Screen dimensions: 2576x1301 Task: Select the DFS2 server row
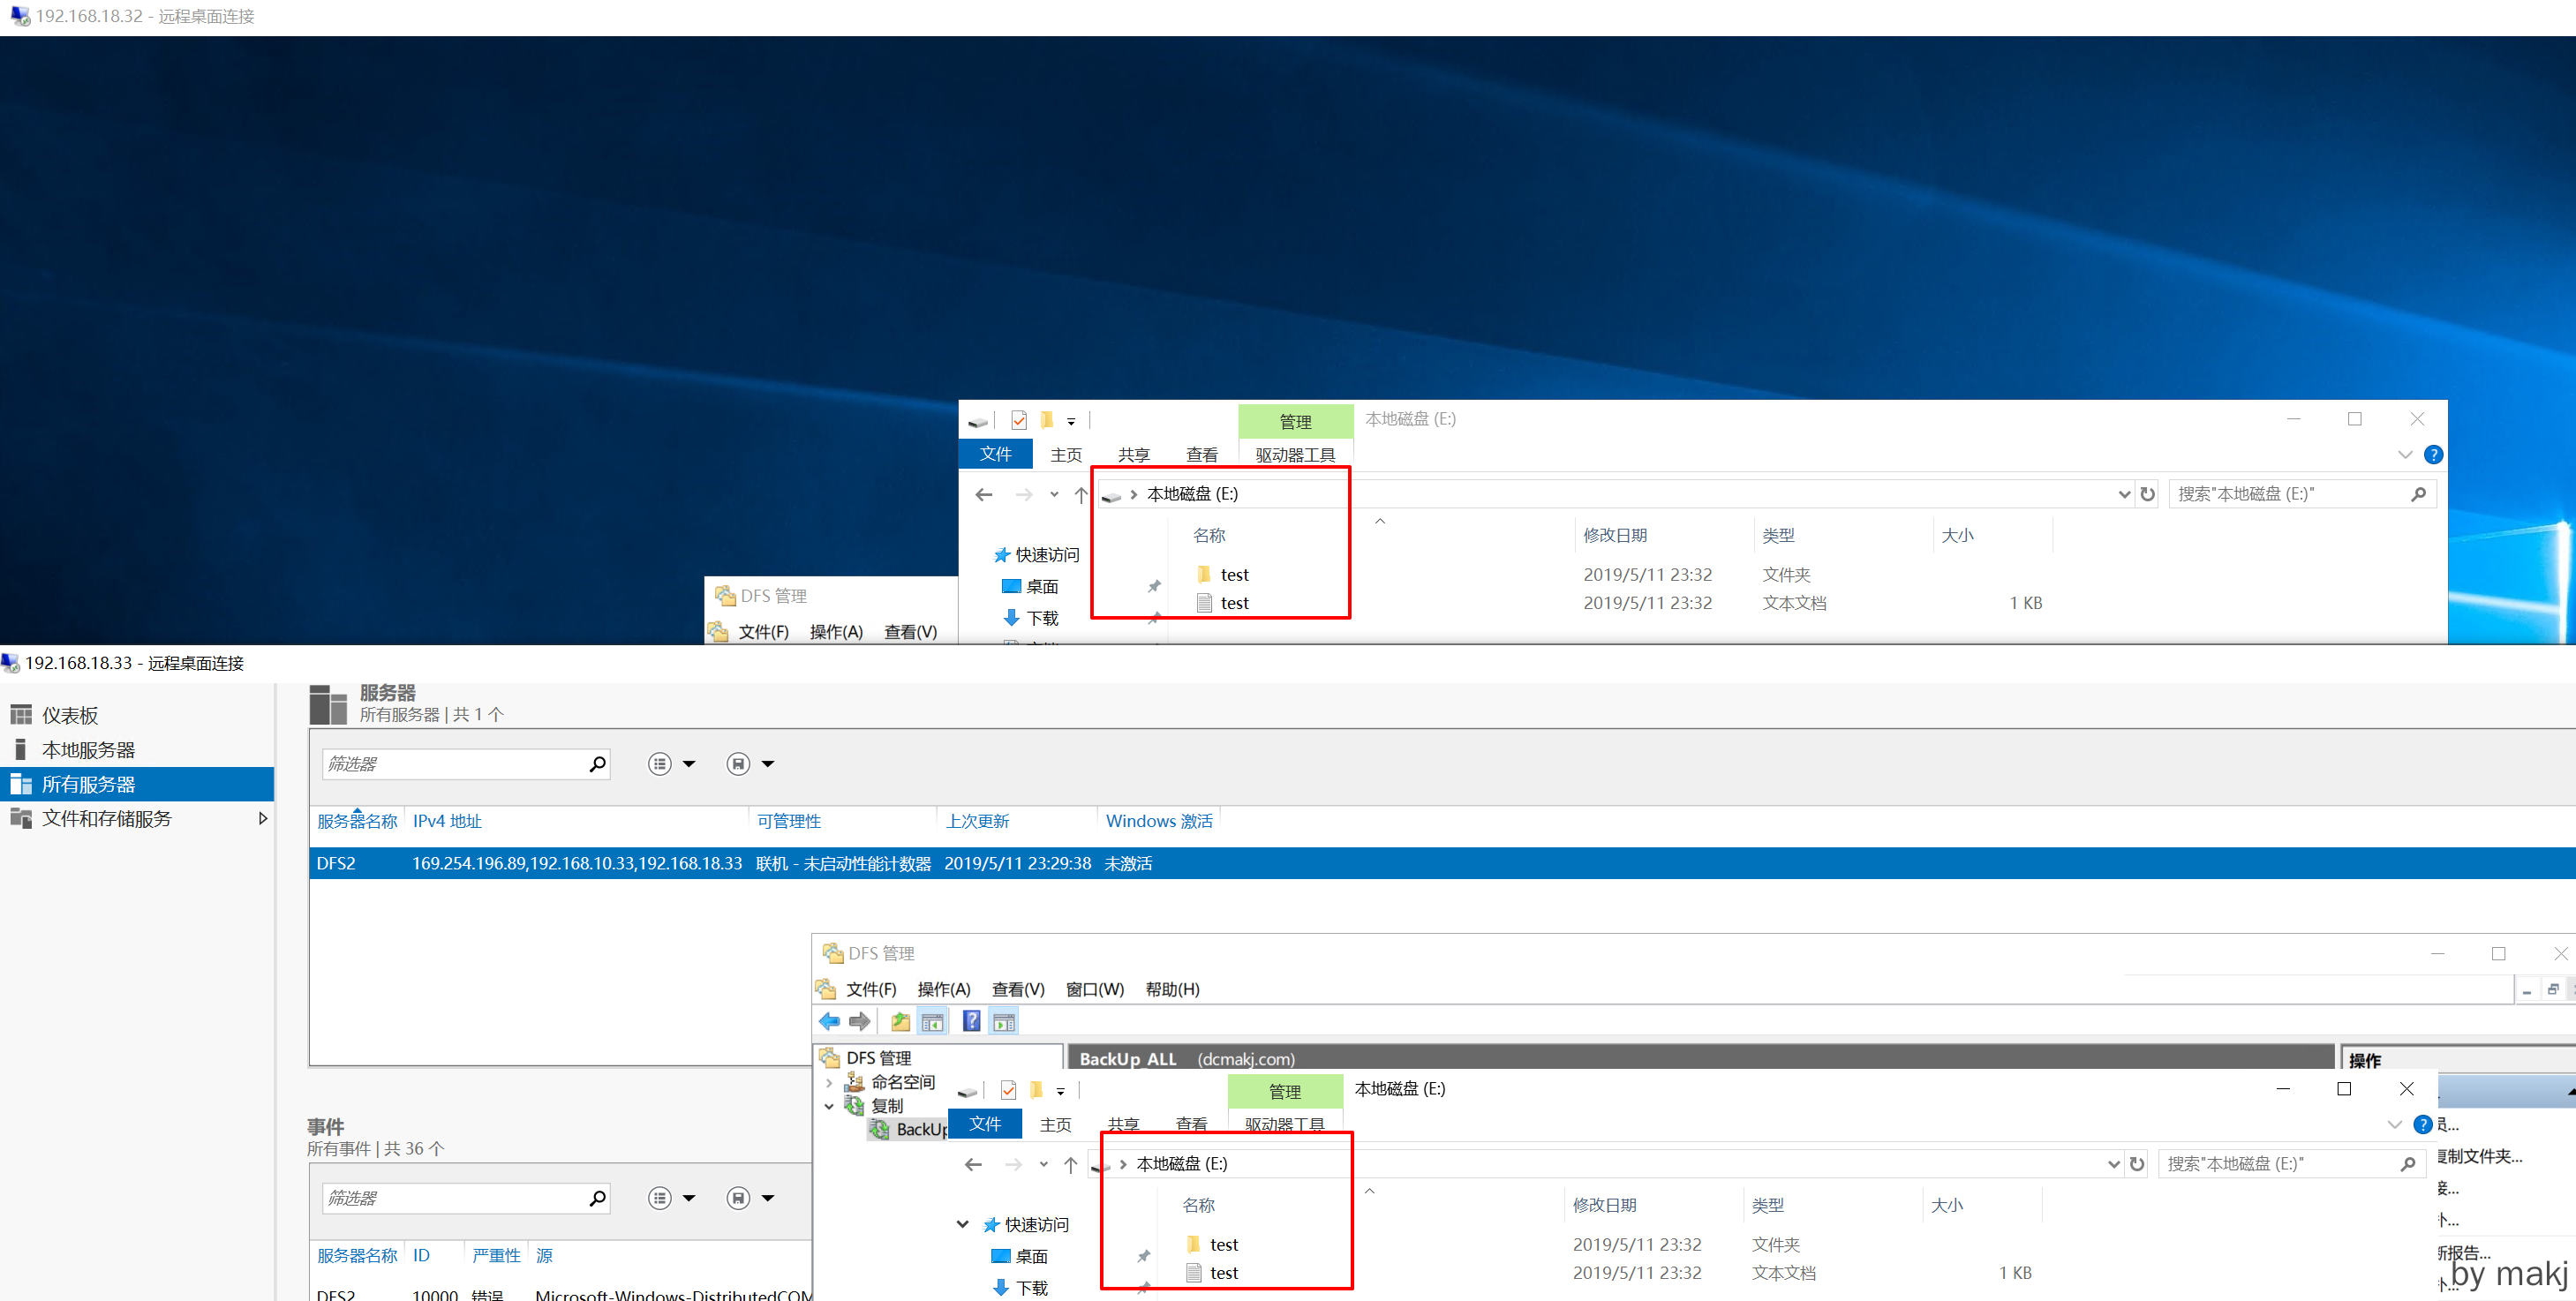pyautogui.click(x=336, y=863)
